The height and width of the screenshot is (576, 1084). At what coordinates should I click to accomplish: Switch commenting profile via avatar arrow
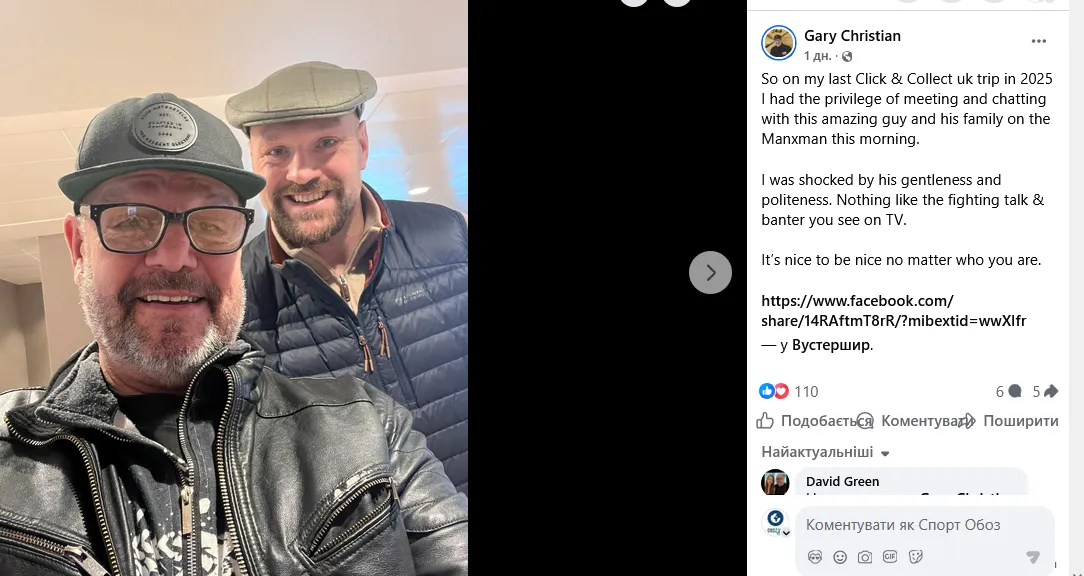click(786, 532)
